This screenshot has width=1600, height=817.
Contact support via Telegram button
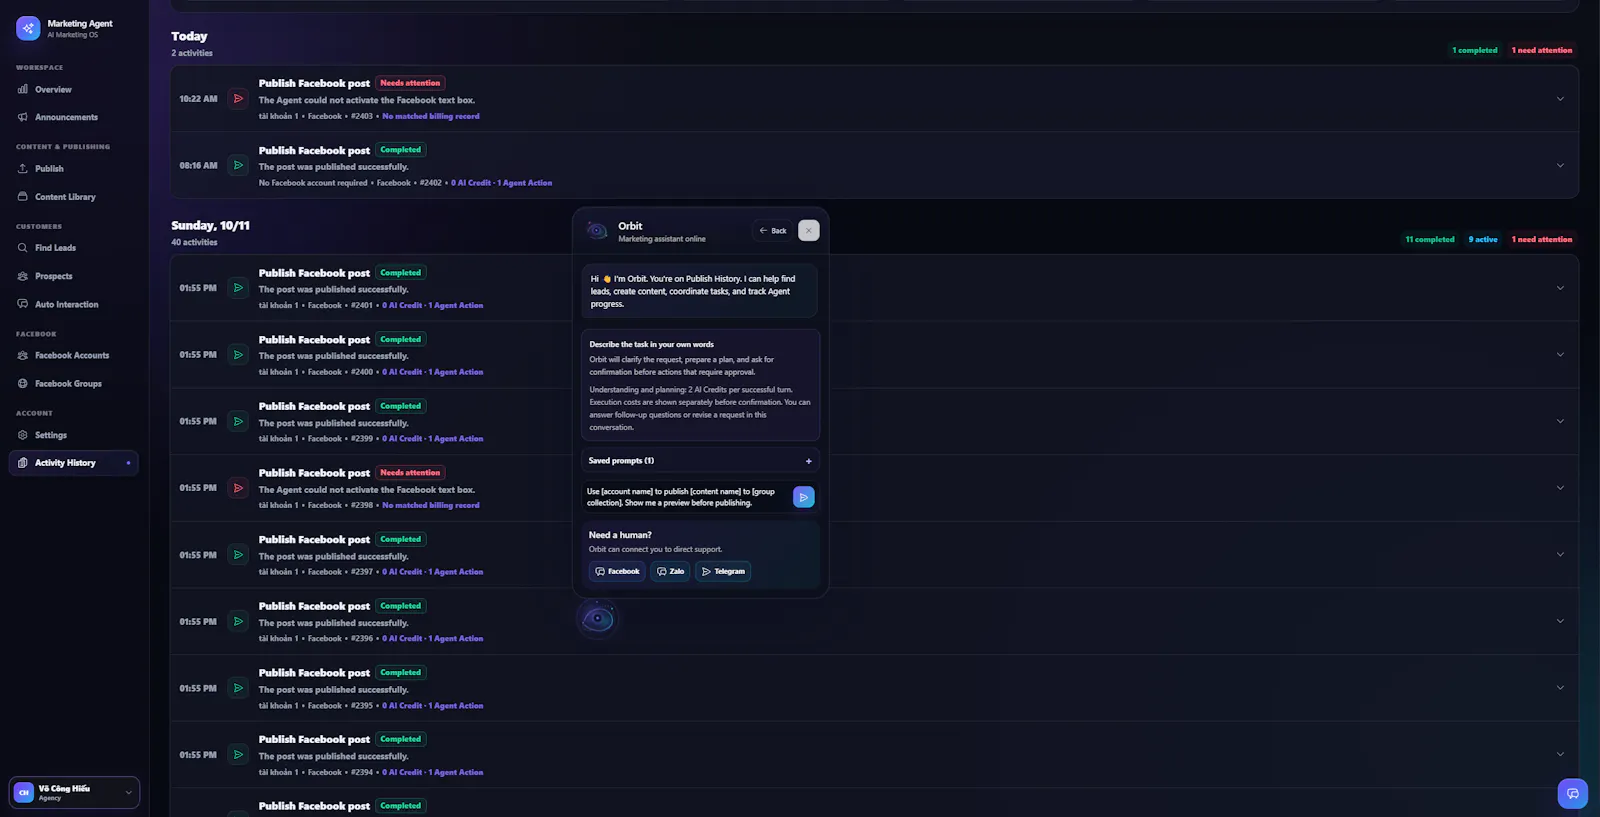click(723, 572)
